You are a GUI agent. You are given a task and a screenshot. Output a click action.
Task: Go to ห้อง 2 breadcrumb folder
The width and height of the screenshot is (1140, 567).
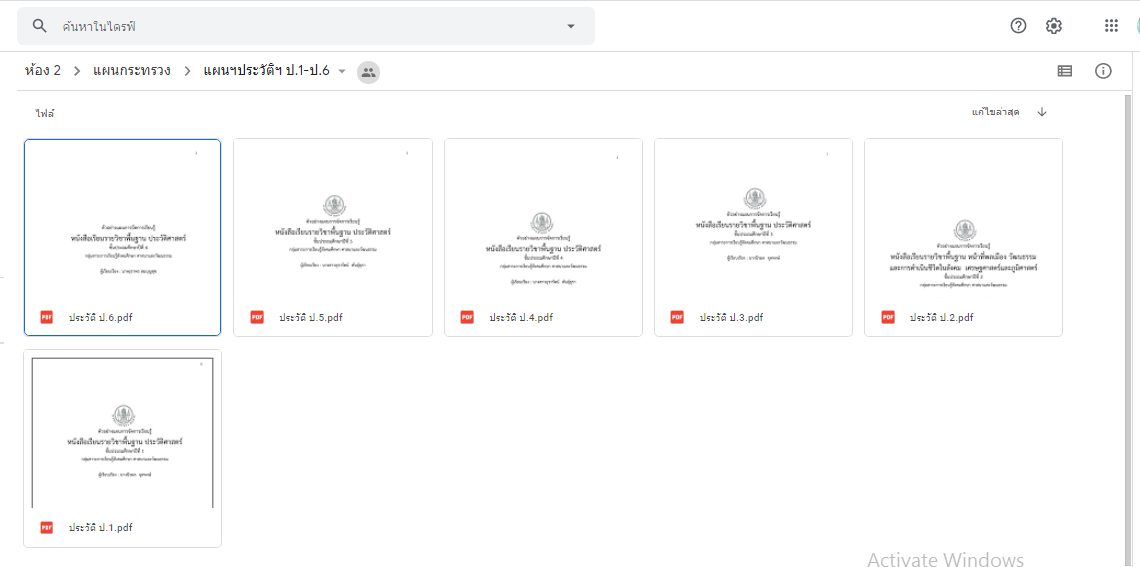pyautogui.click(x=43, y=71)
